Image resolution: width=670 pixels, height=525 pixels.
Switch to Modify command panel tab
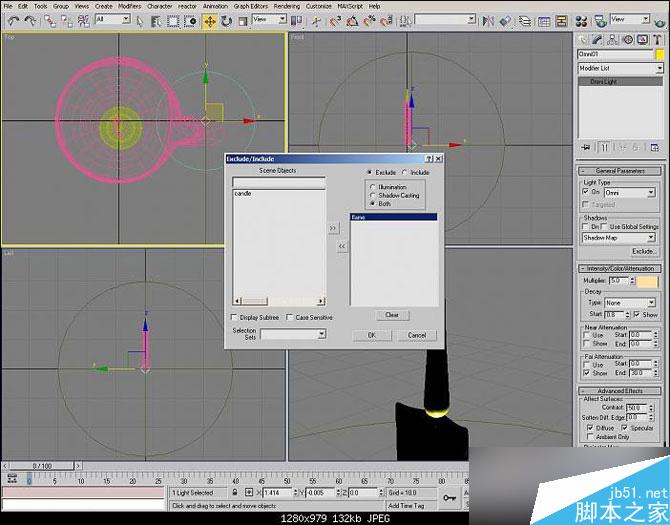[x=597, y=40]
